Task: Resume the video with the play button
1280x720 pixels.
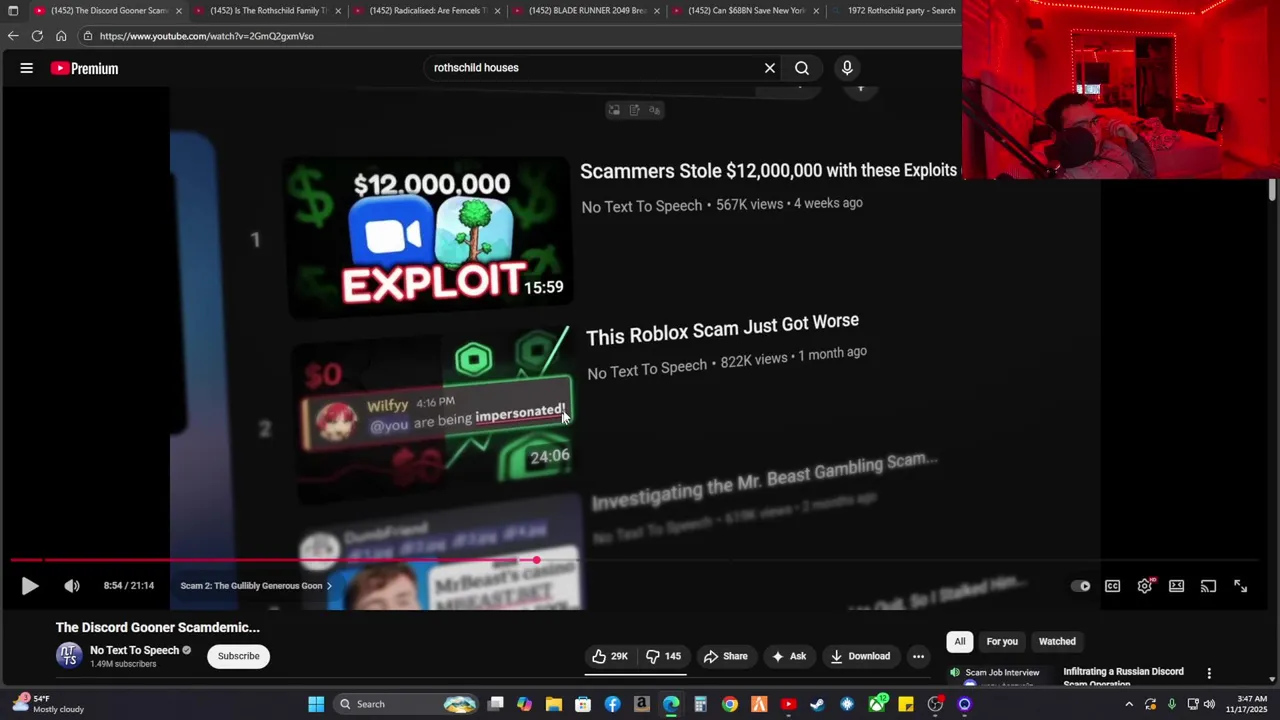Action: [30, 586]
